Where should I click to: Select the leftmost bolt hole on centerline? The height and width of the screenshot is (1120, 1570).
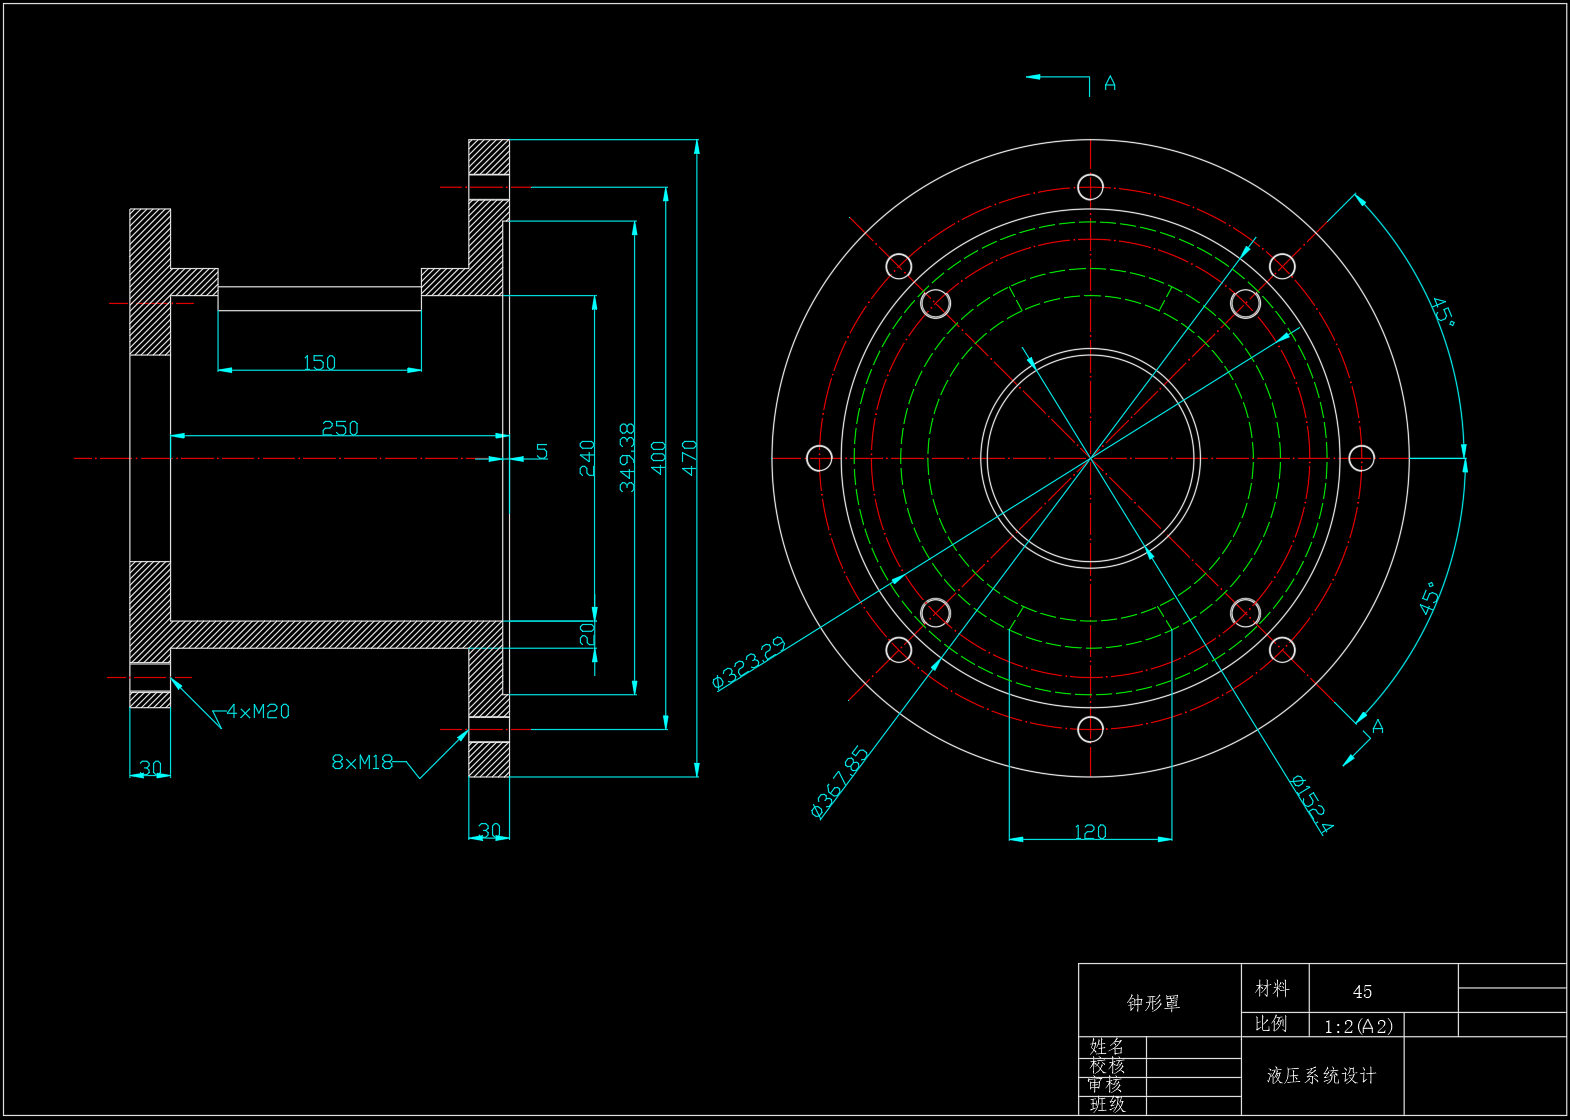point(819,458)
